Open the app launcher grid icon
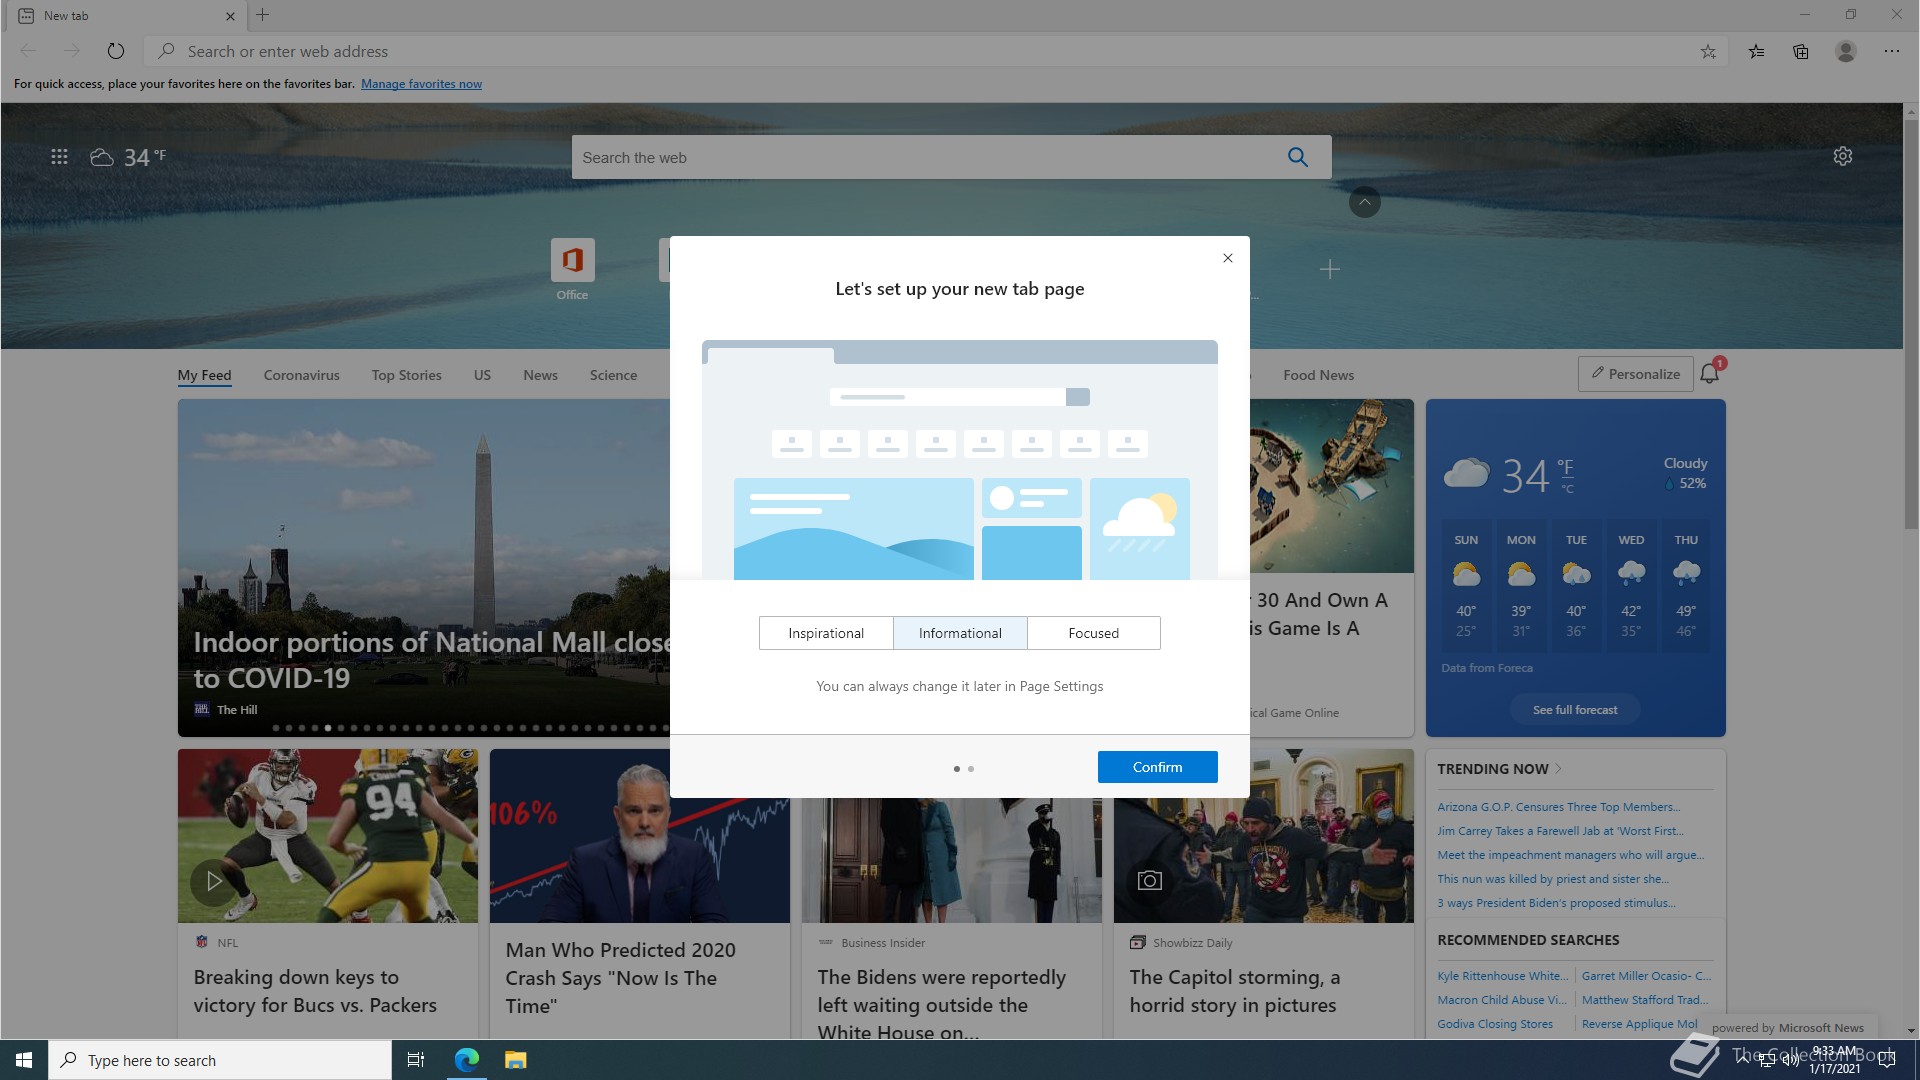The width and height of the screenshot is (1920, 1080). pyautogui.click(x=59, y=157)
